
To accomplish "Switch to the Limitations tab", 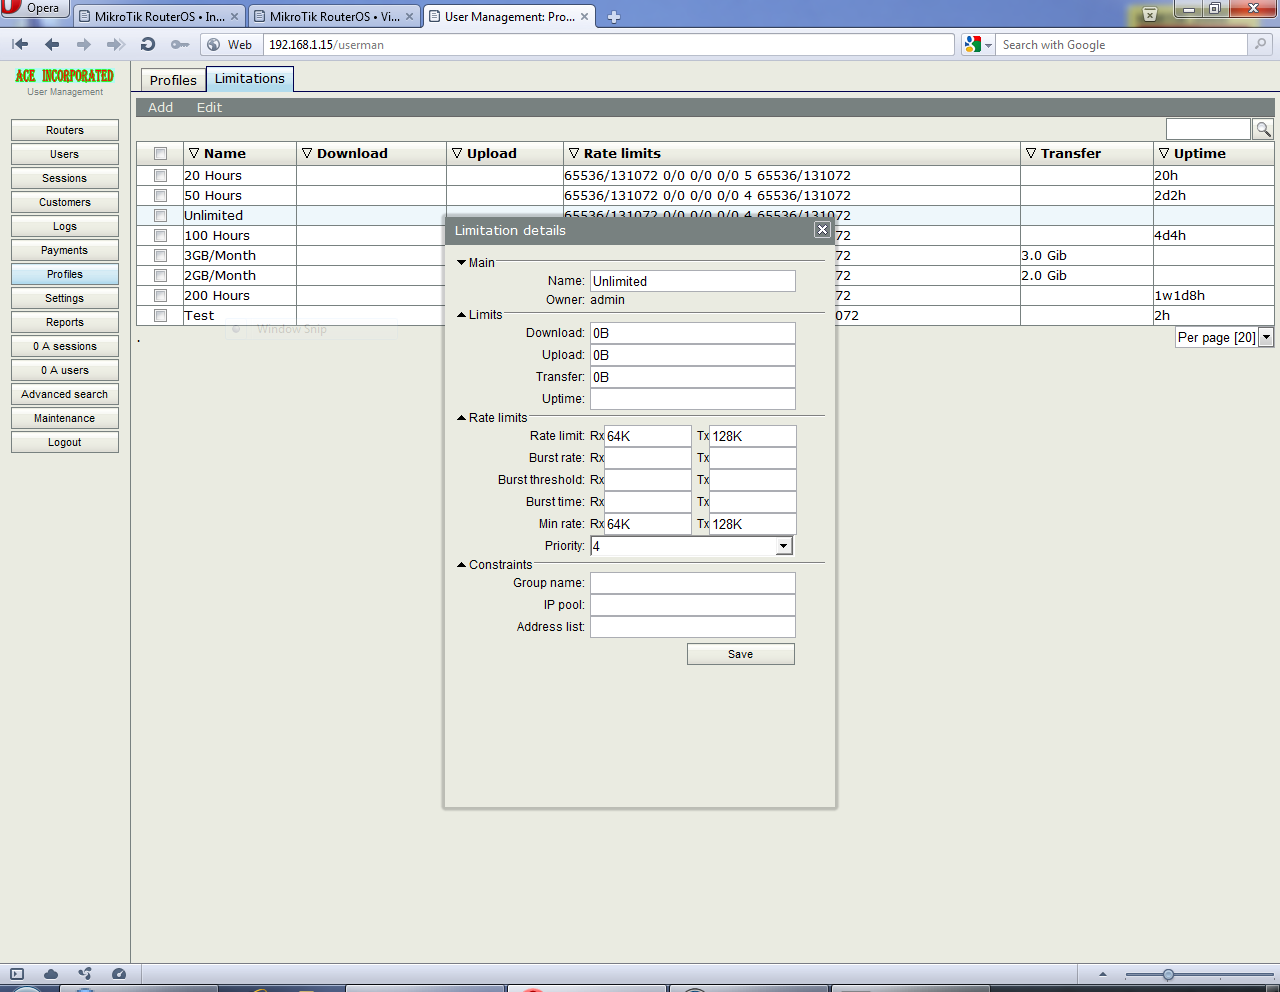I will pyautogui.click(x=250, y=79).
